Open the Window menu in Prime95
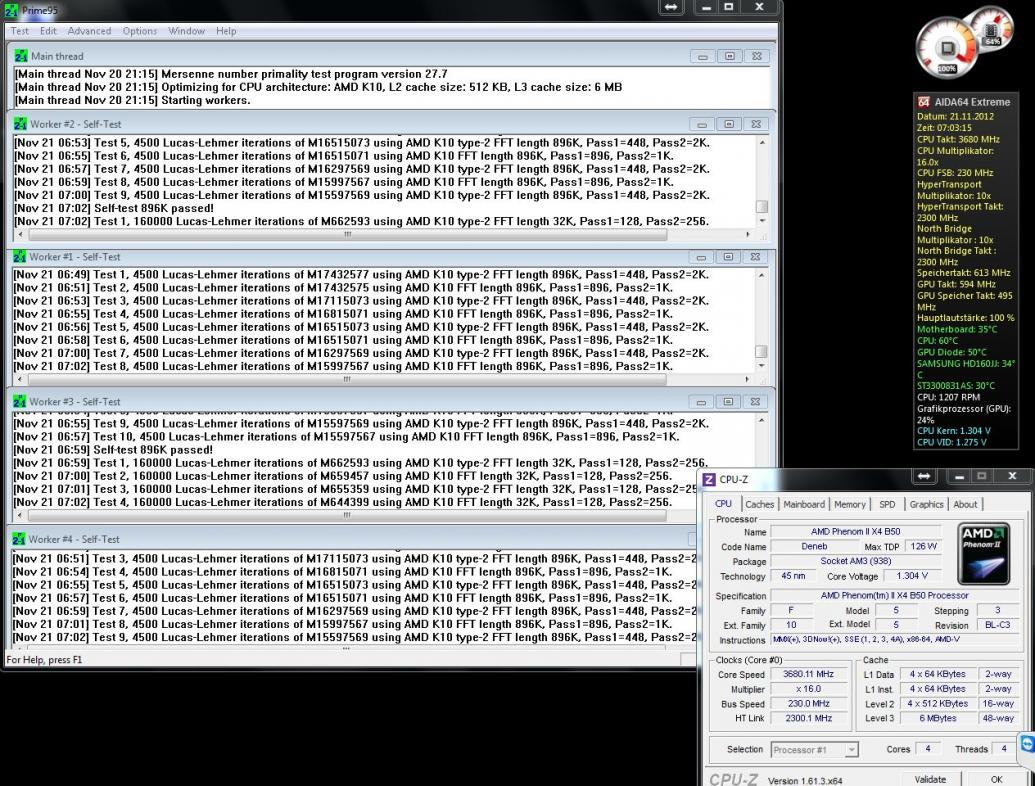 [x=186, y=31]
